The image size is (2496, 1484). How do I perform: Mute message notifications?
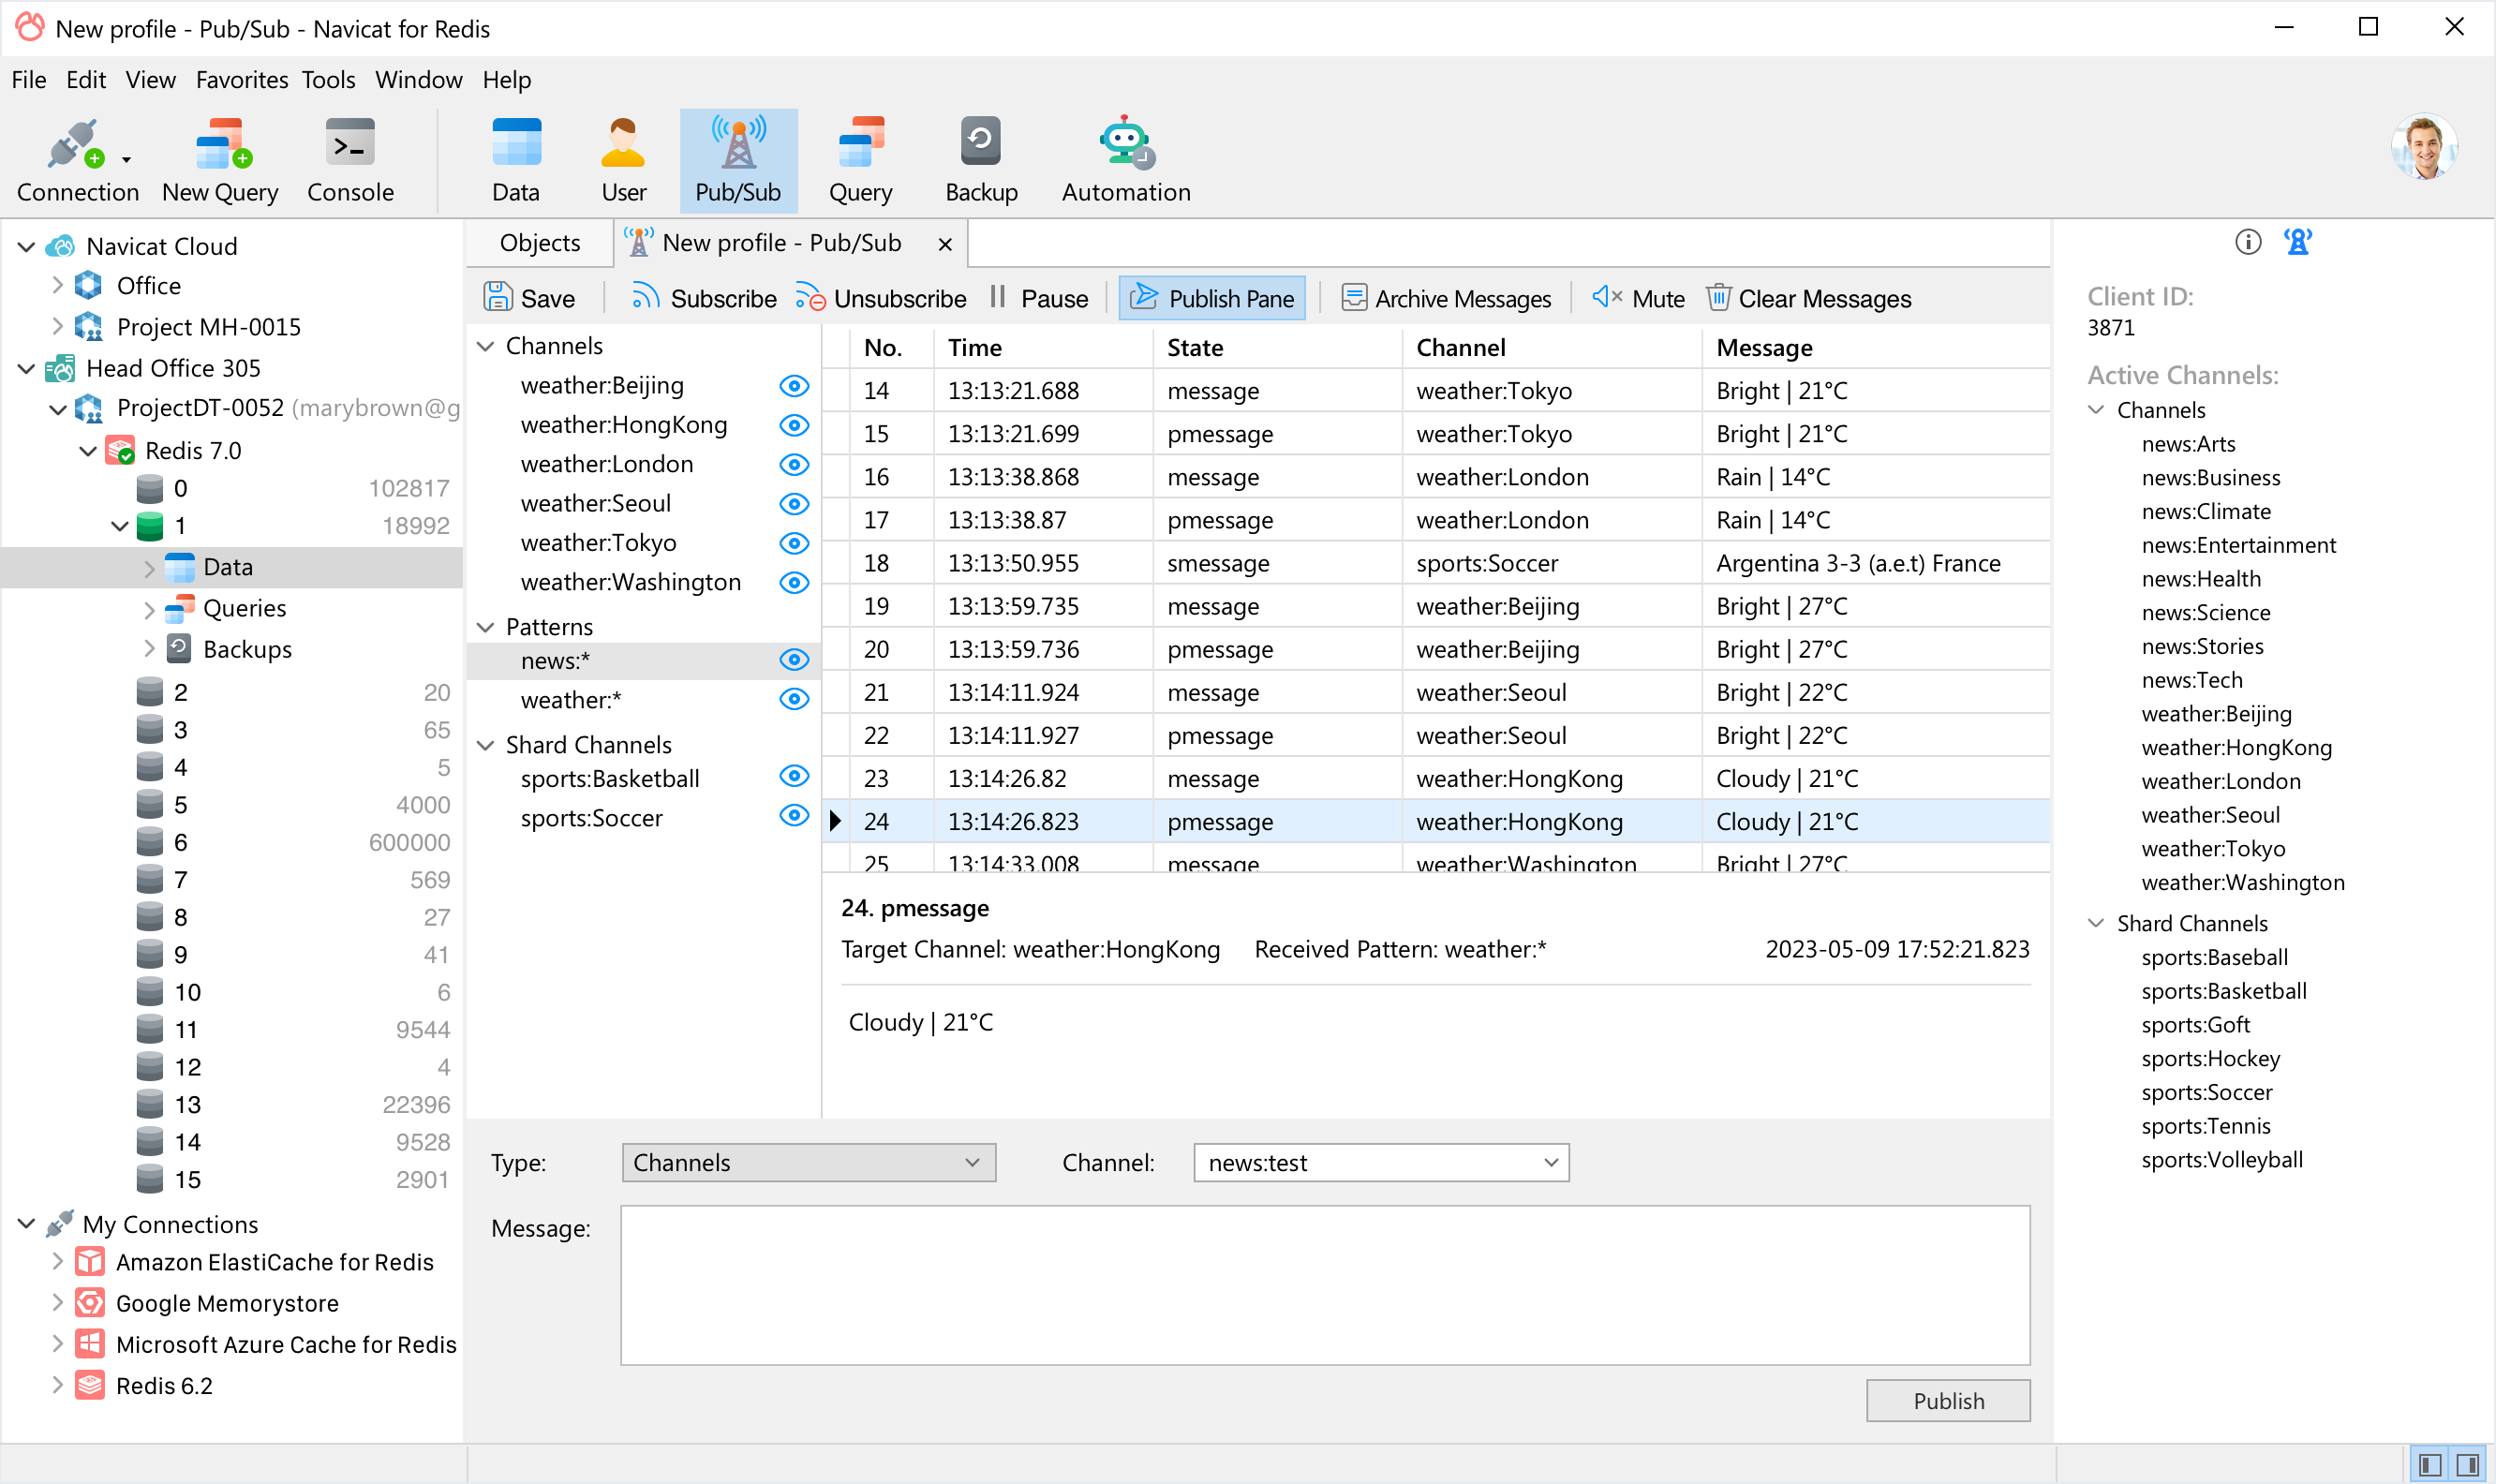[1638, 298]
